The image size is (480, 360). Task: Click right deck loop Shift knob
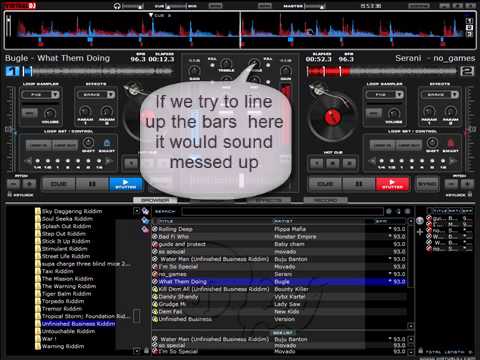click(x=432, y=143)
